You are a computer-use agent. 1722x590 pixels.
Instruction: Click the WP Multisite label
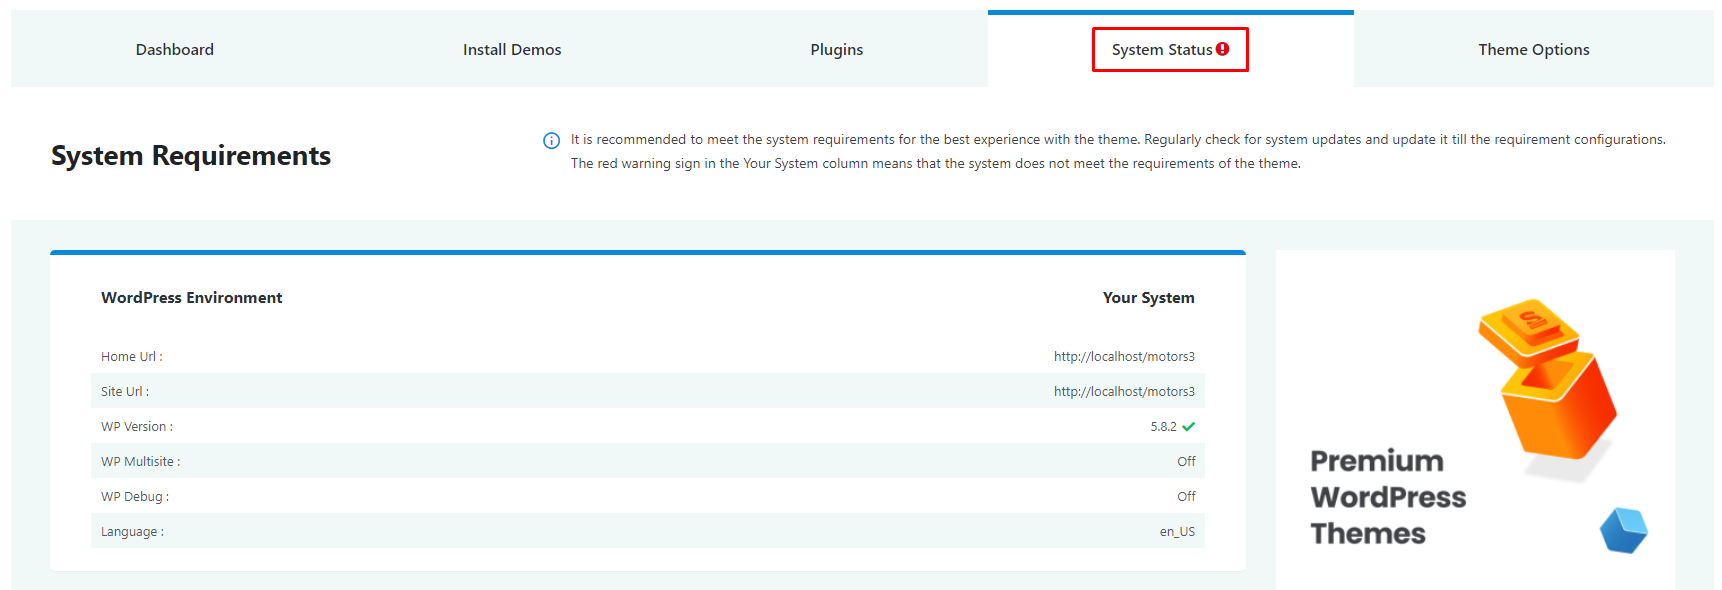[x=141, y=461]
